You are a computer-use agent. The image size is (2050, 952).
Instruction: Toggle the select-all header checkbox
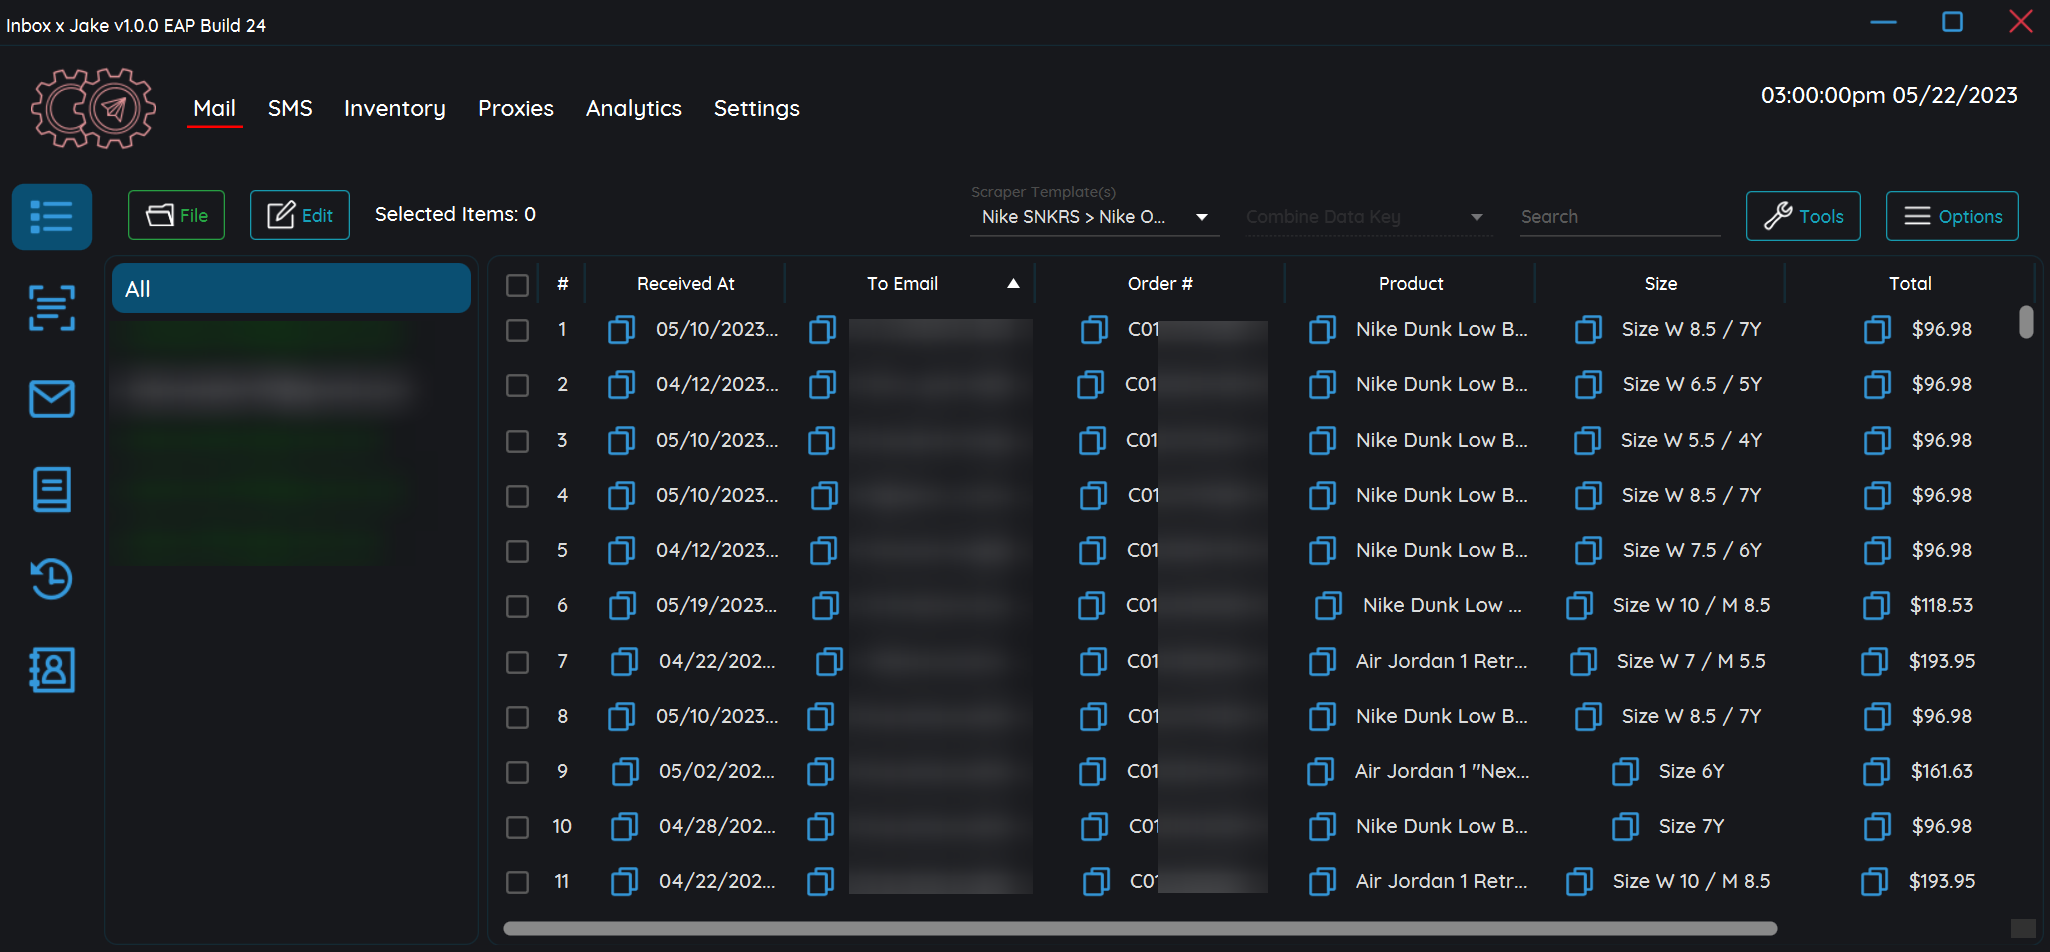[517, 285]
